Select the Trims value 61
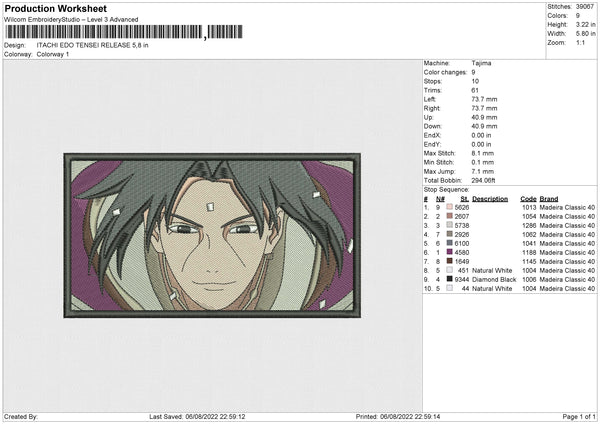This screenshot has width=600, height=424. (475, 90)
